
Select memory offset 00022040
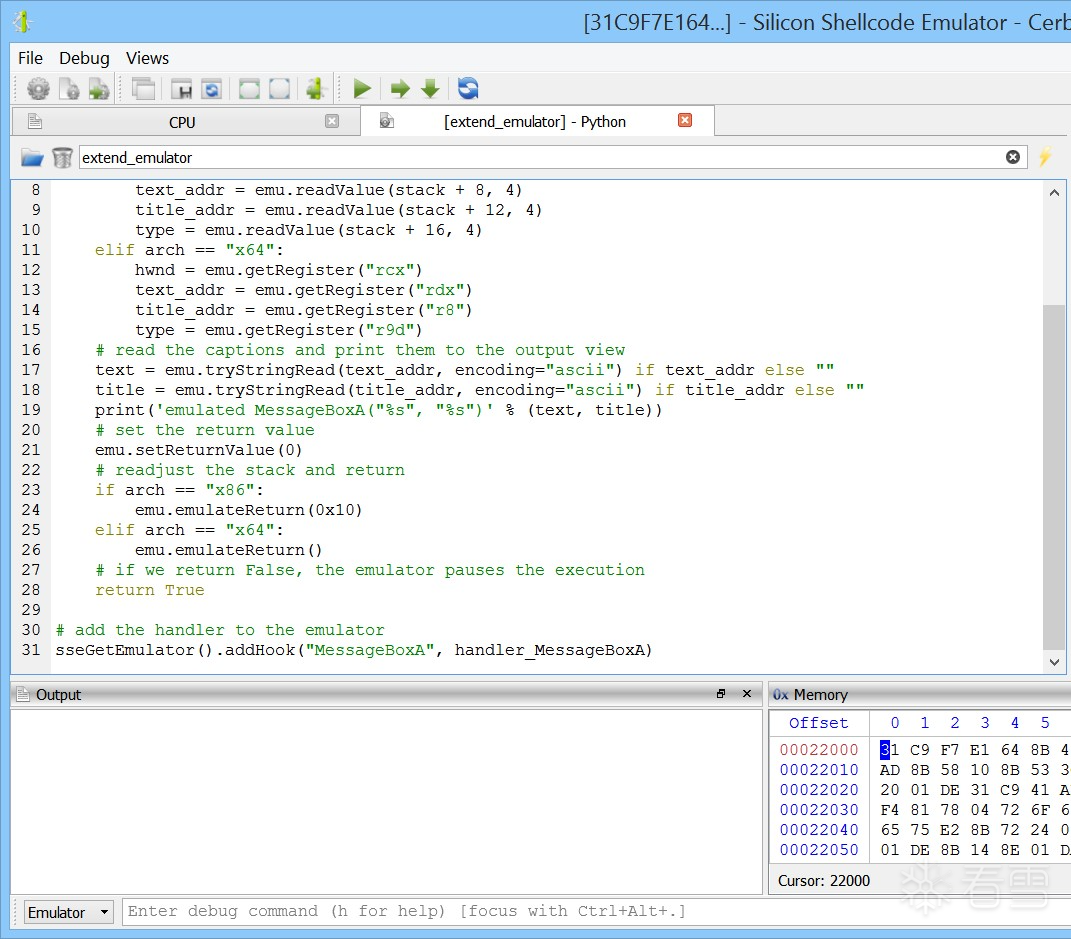click(x=818, y=830)
